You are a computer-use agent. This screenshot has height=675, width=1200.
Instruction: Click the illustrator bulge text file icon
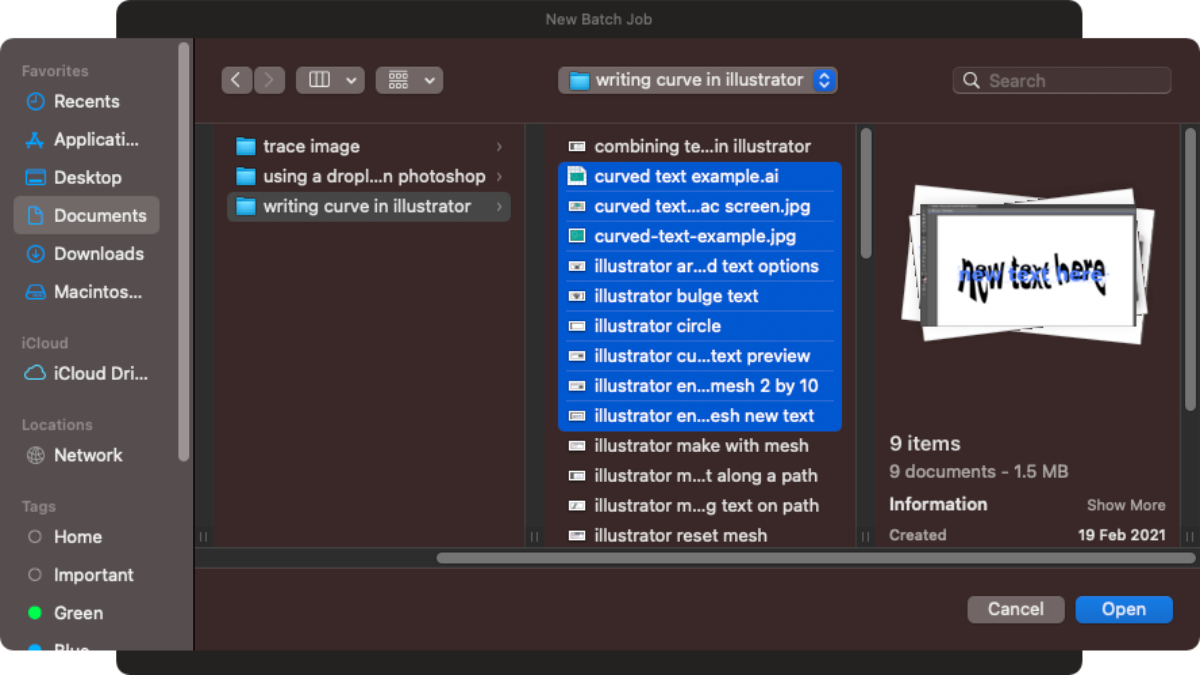[576, 296]
